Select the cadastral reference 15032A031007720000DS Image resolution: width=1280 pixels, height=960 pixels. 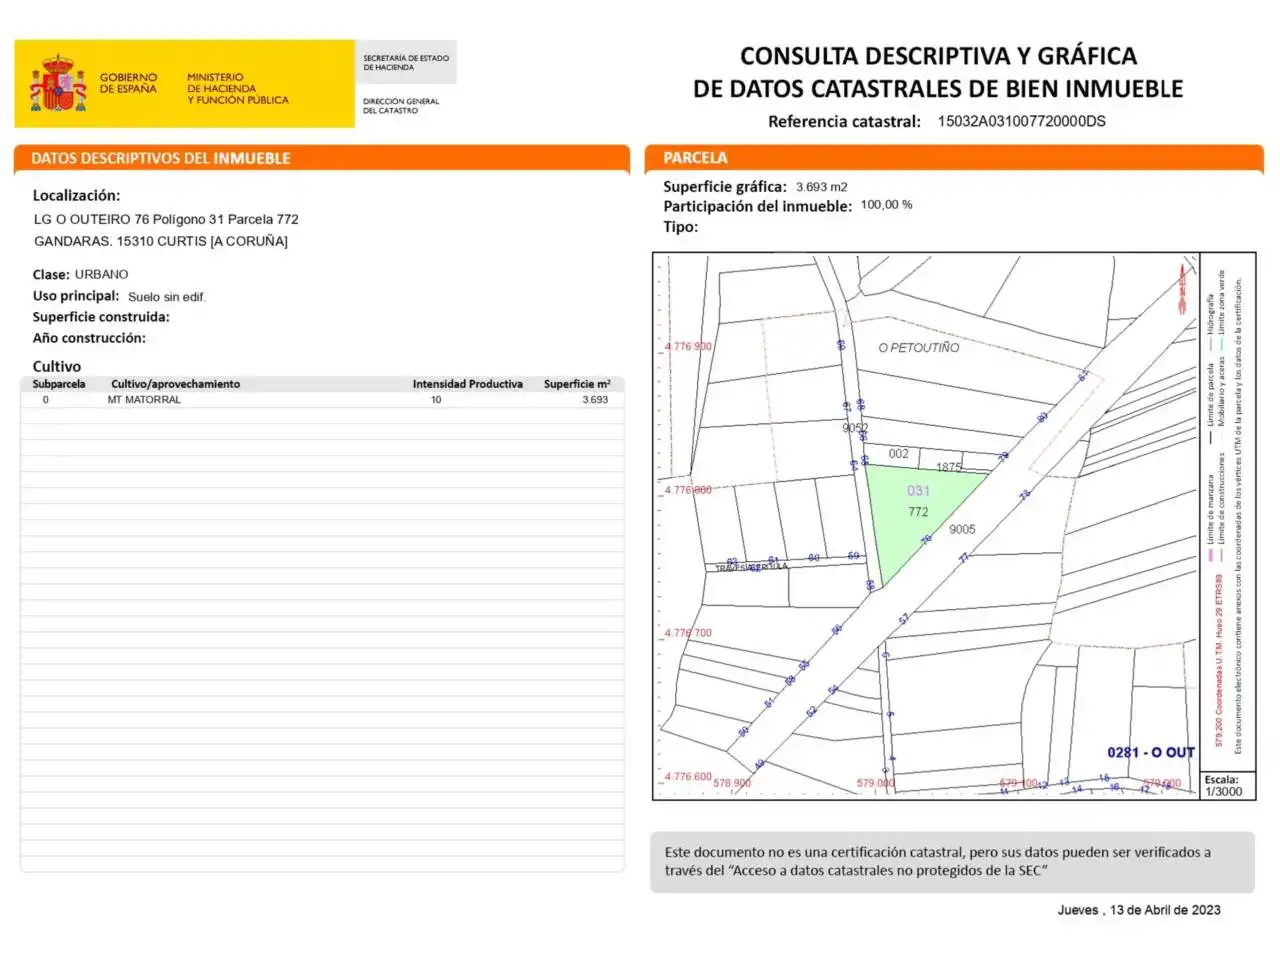pos(1021,121)
